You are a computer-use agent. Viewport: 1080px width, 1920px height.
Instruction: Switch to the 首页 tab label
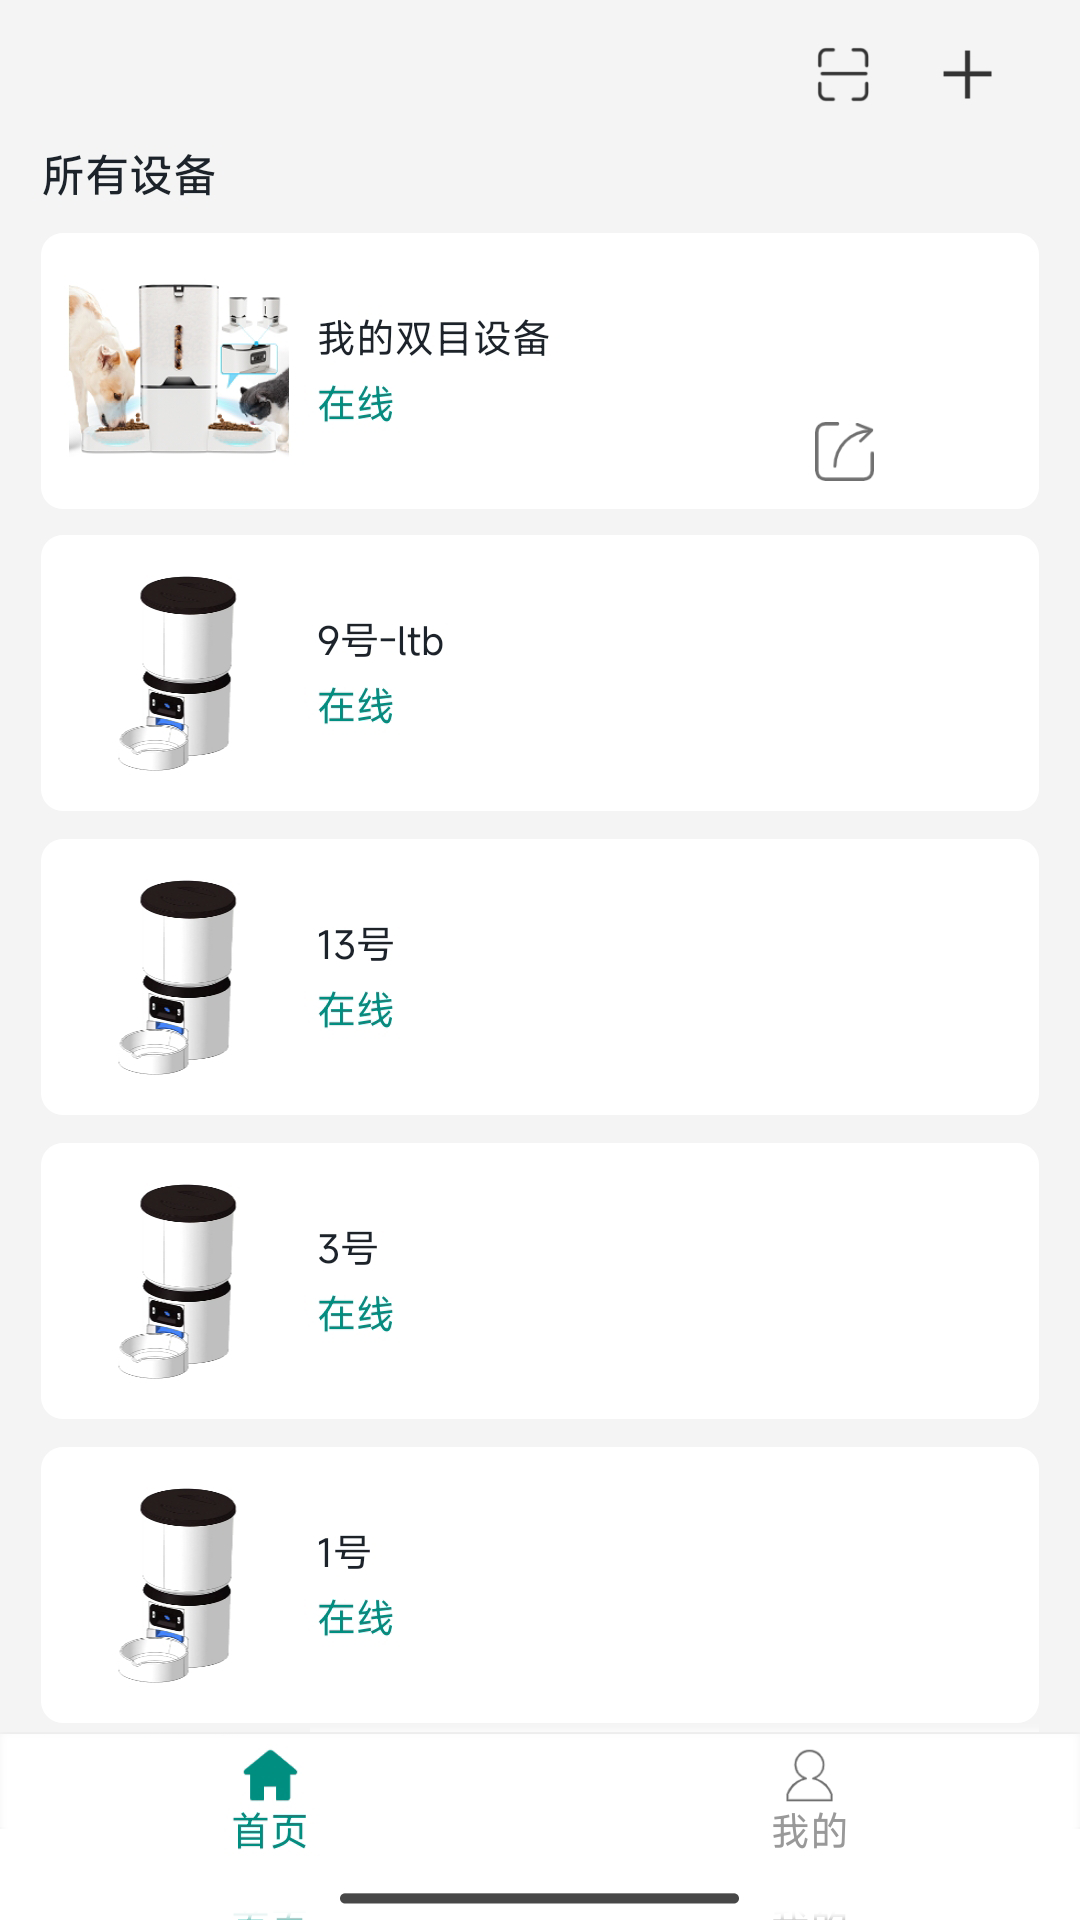point(270,1832)
